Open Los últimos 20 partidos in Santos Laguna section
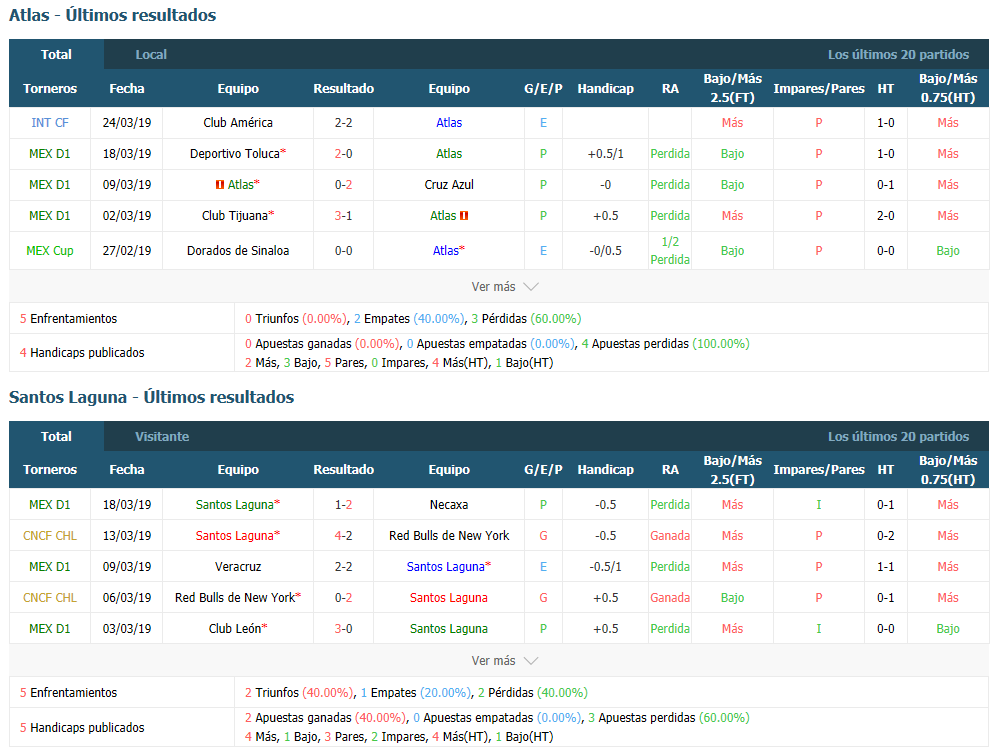This screenshot has width=994, height=749. click(898, 437)
